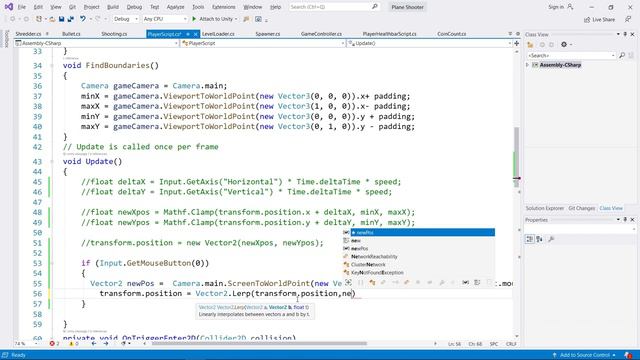The width and height of the screenshot is (640, 360).
Task: Open the Any CPU platform dropdown
Action: 165,19
